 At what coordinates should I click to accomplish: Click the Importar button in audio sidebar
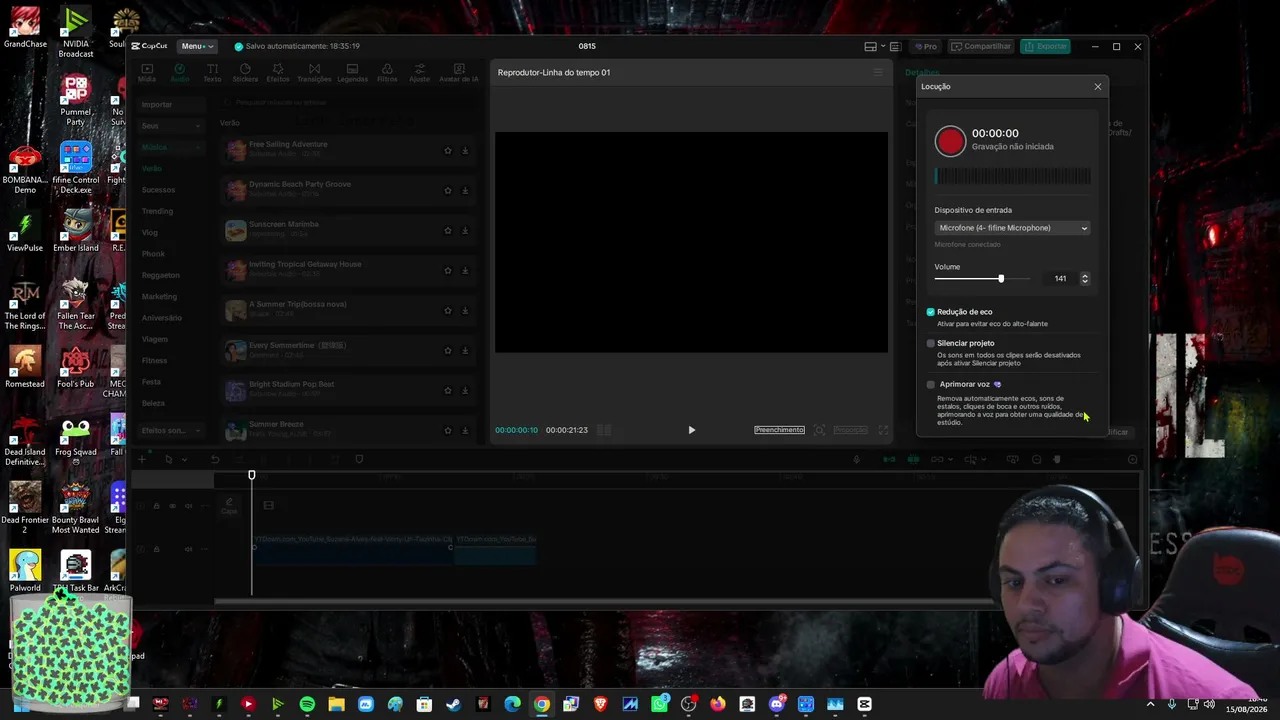(171, 105)
